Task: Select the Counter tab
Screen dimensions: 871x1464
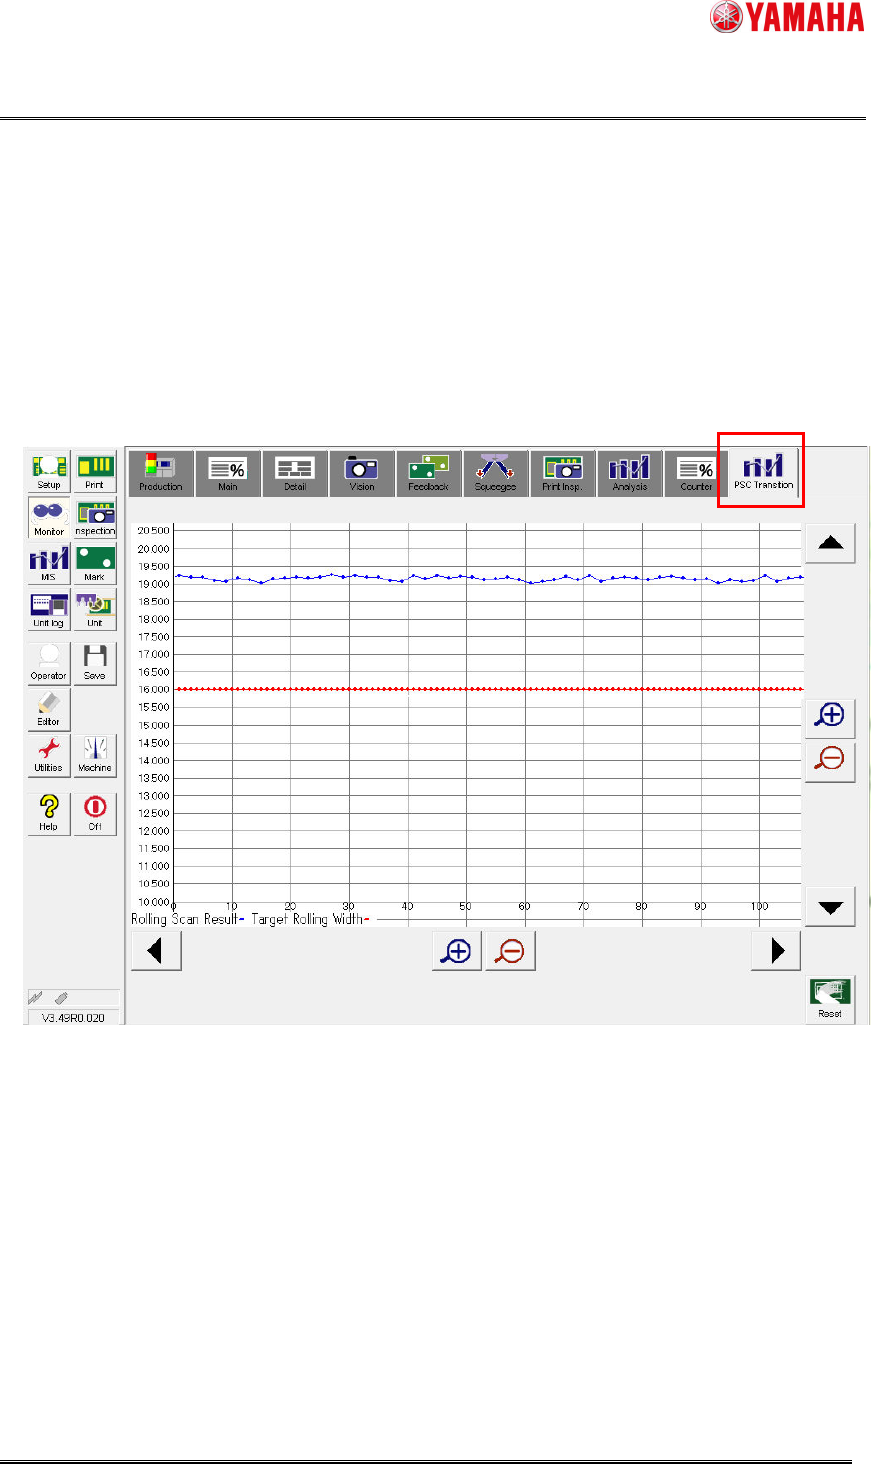Action: pyautogui.click(x=697, y=473)
